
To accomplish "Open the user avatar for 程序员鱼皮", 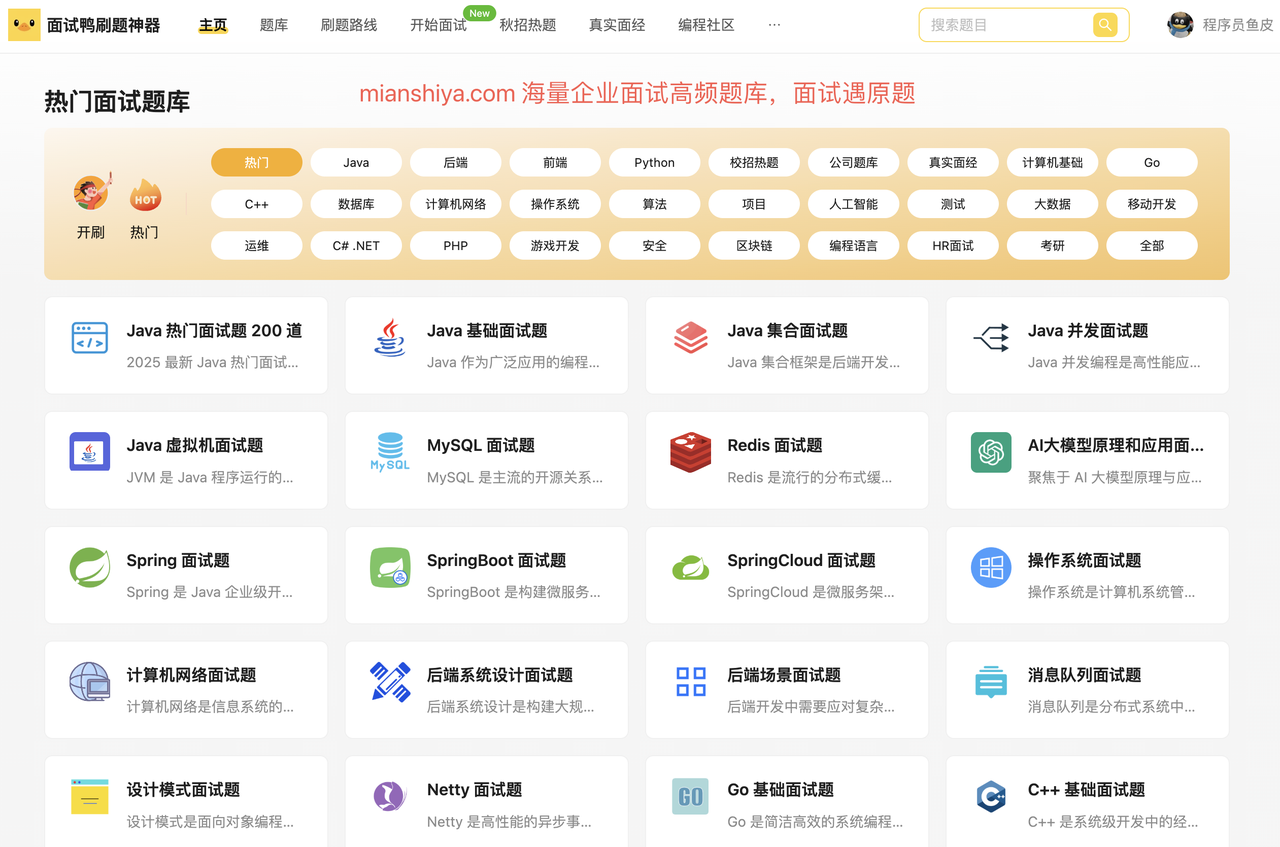I will (1180, 25).
